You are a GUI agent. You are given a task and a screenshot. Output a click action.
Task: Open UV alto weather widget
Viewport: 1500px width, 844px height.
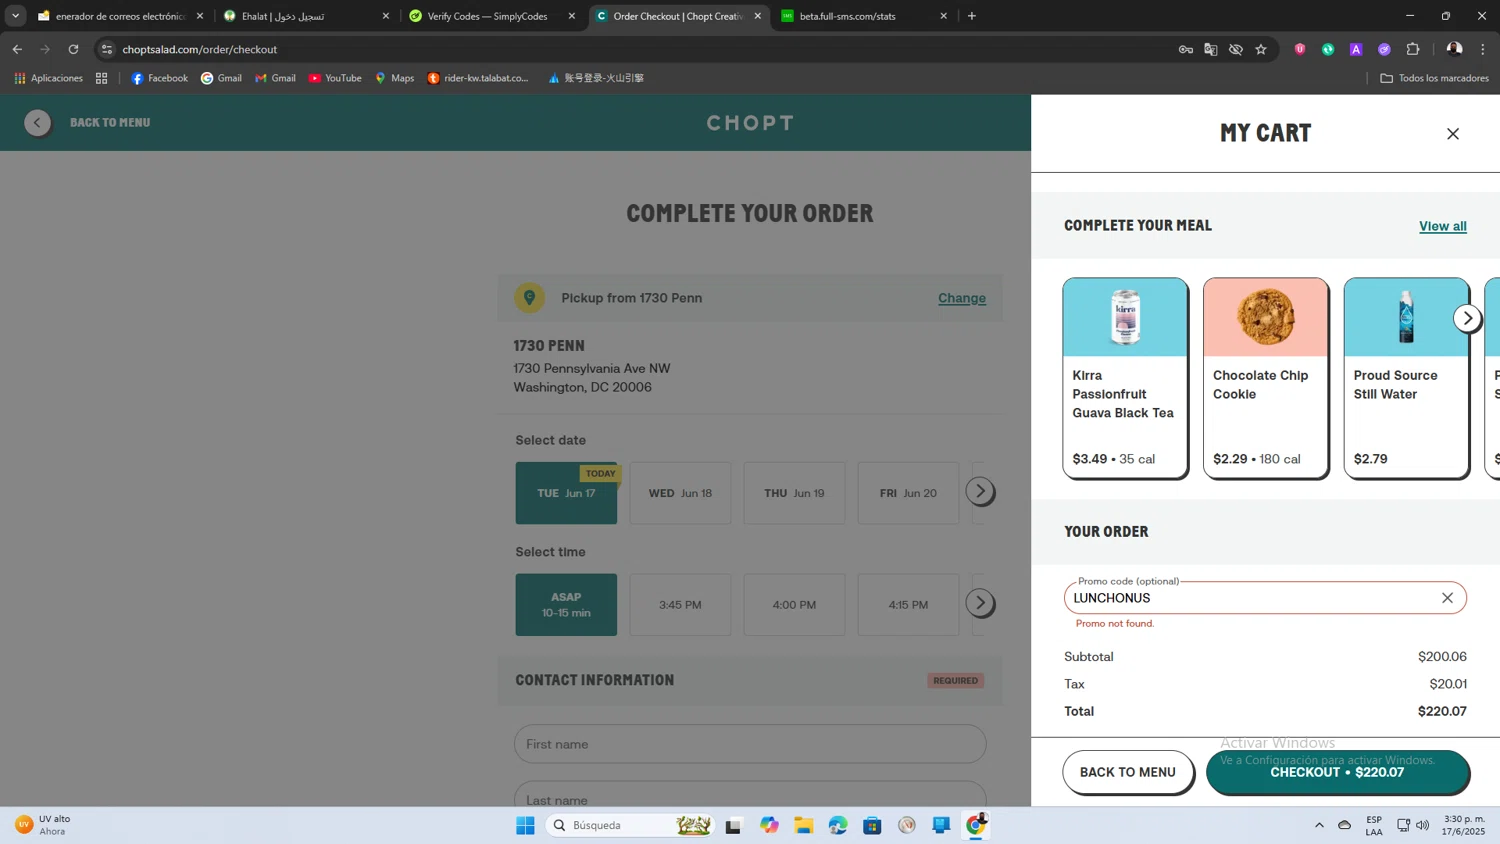[44, 825]
